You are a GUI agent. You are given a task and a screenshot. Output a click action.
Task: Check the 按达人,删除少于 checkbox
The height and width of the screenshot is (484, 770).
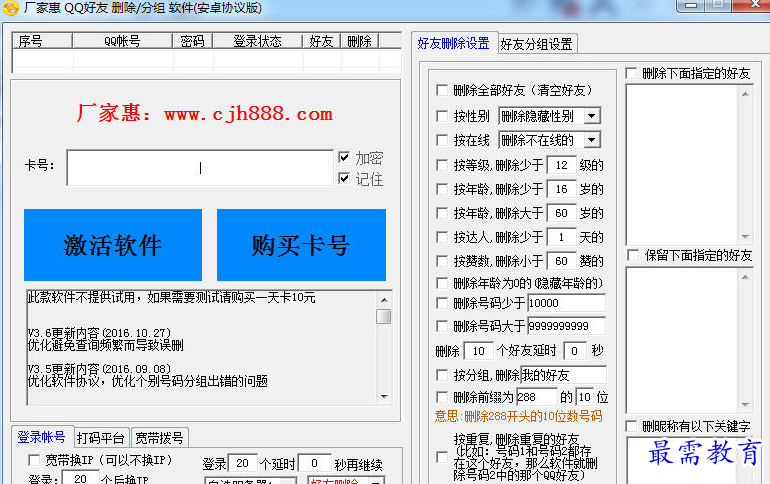point(442,237)
